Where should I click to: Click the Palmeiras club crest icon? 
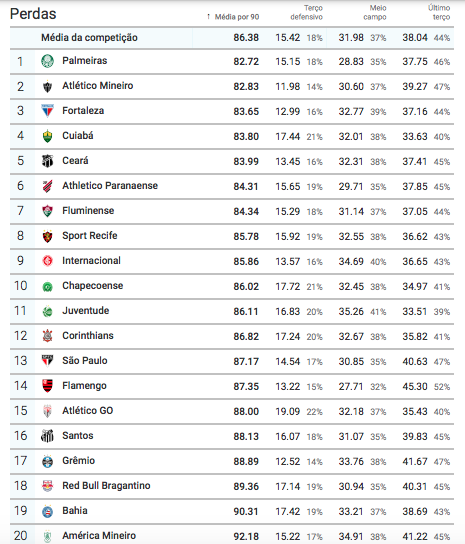click(x=48, y=61)
